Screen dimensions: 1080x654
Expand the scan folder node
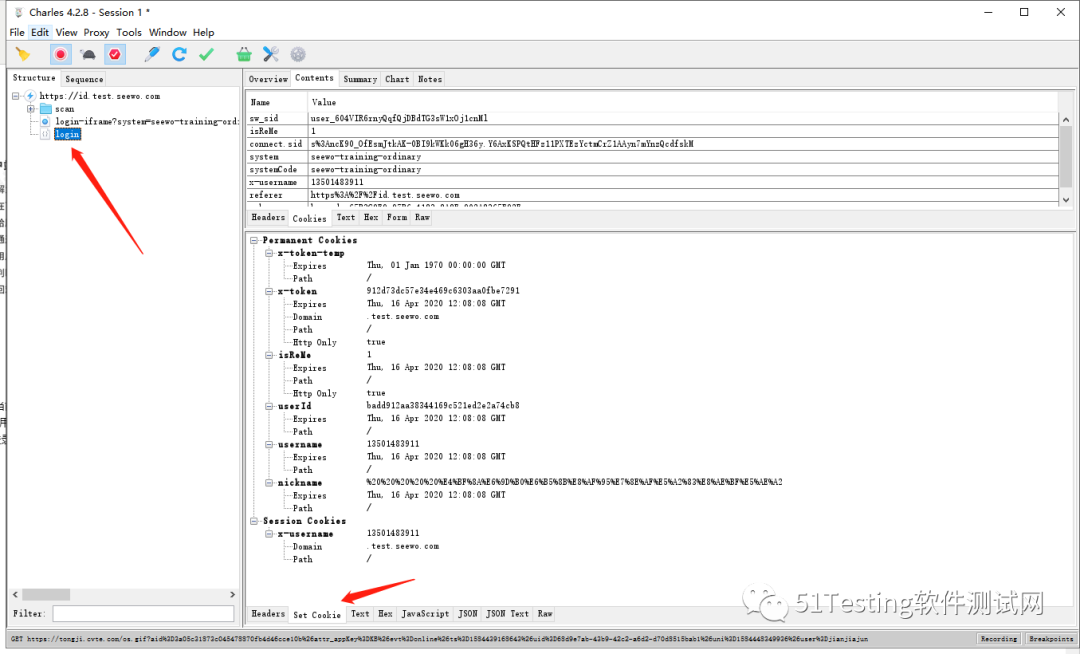coord(30,109)
